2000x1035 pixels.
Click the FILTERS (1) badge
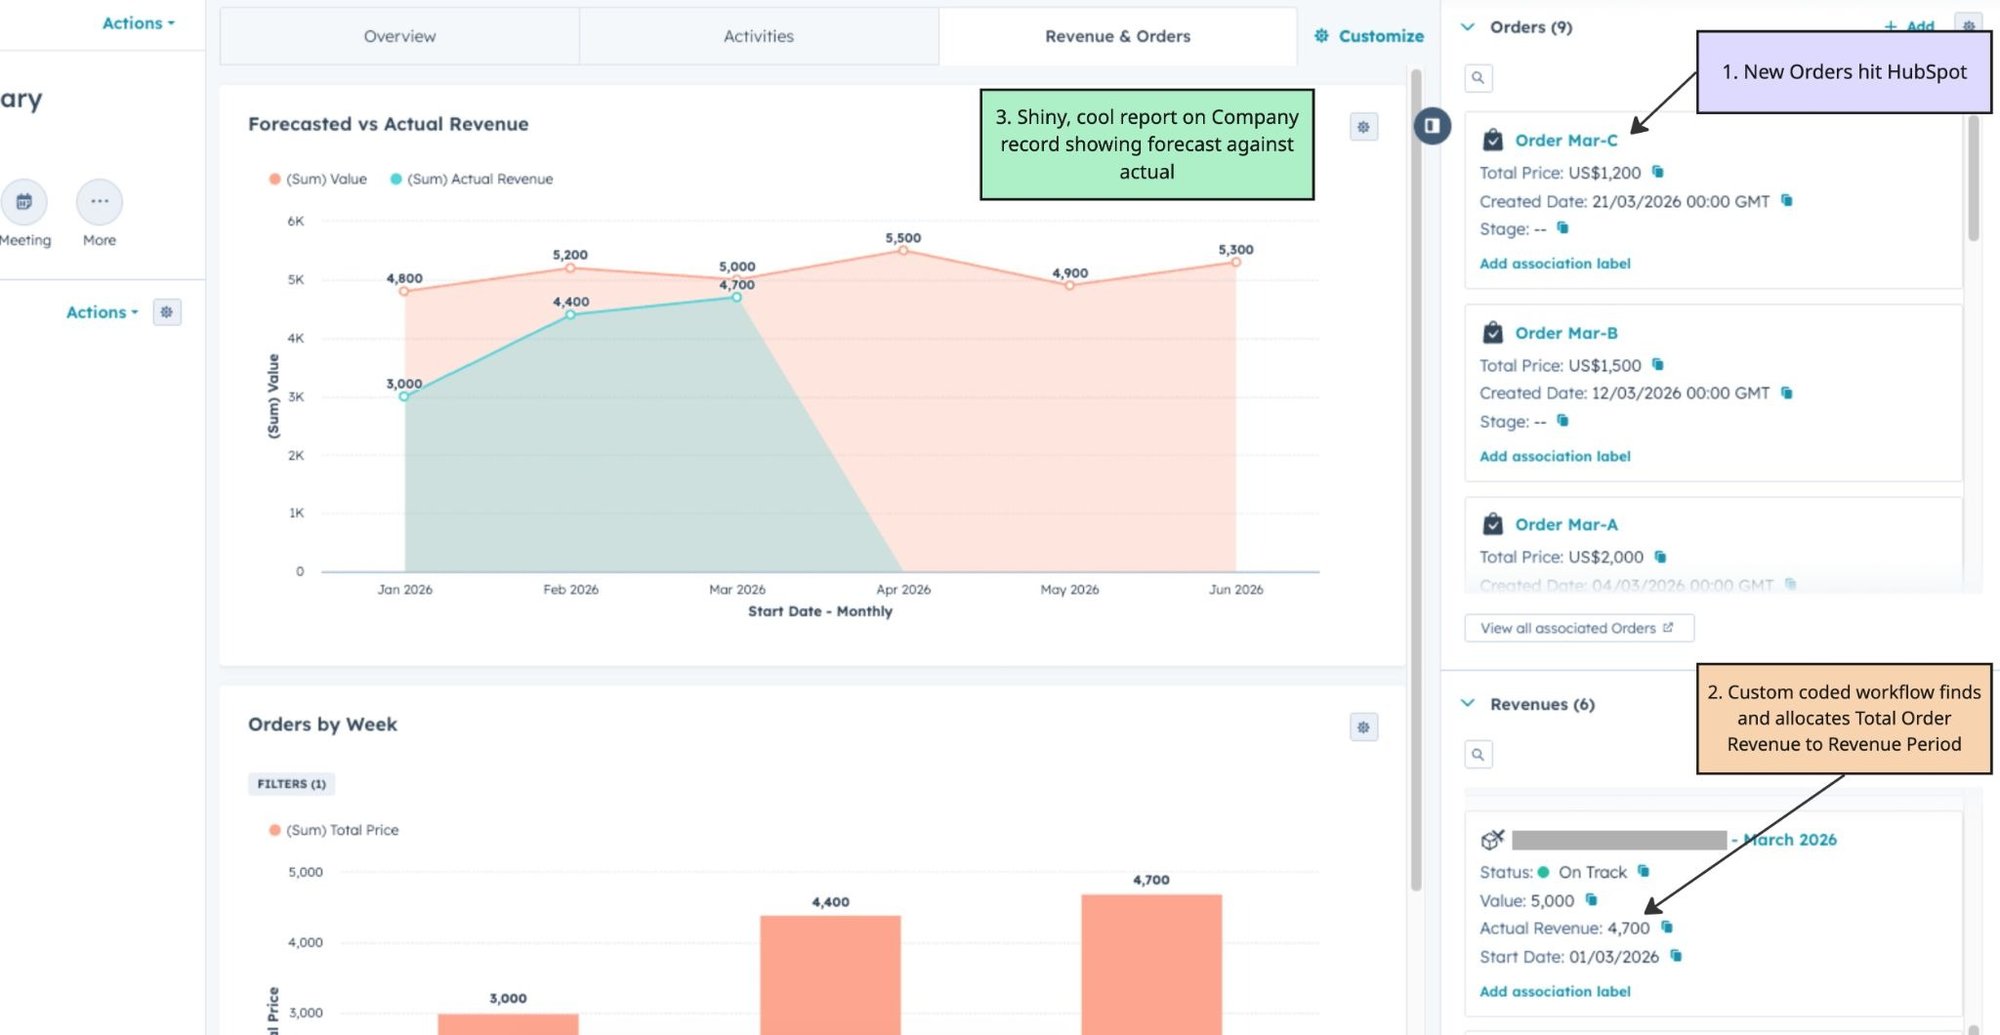[291, 784]
